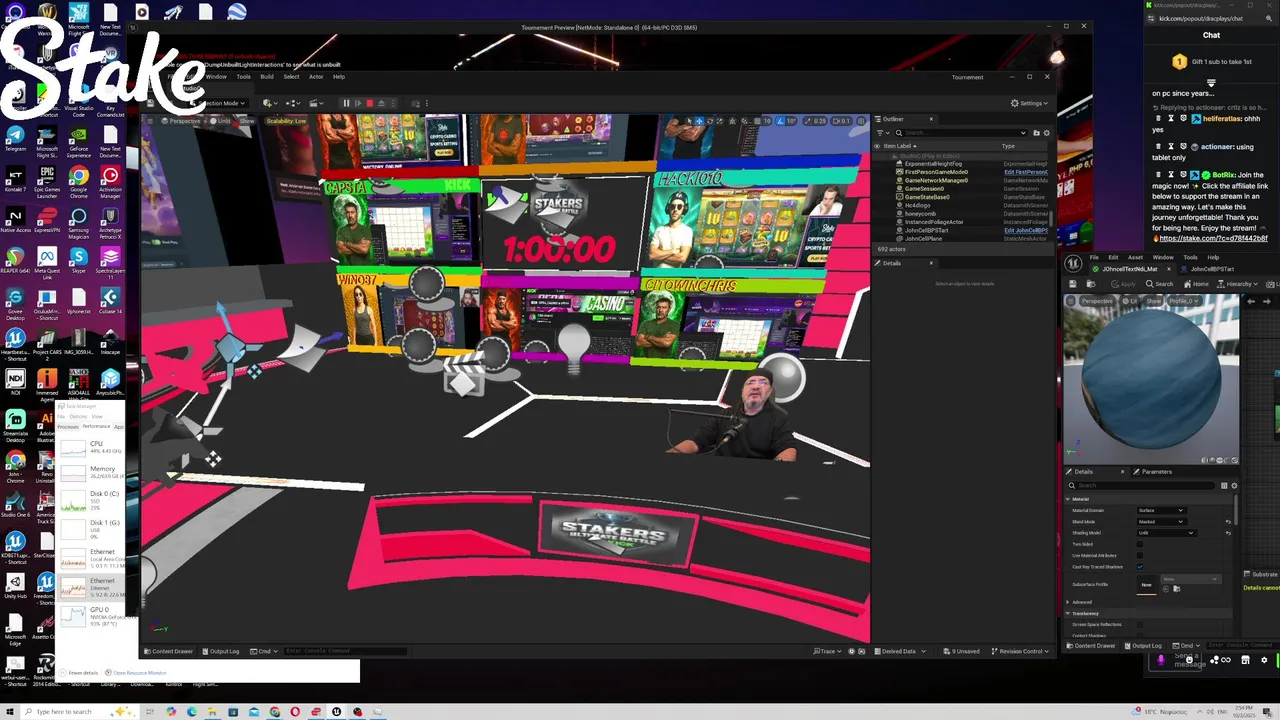Open Blend Mode dropdown set to Masked

[x=1162, y=522]
